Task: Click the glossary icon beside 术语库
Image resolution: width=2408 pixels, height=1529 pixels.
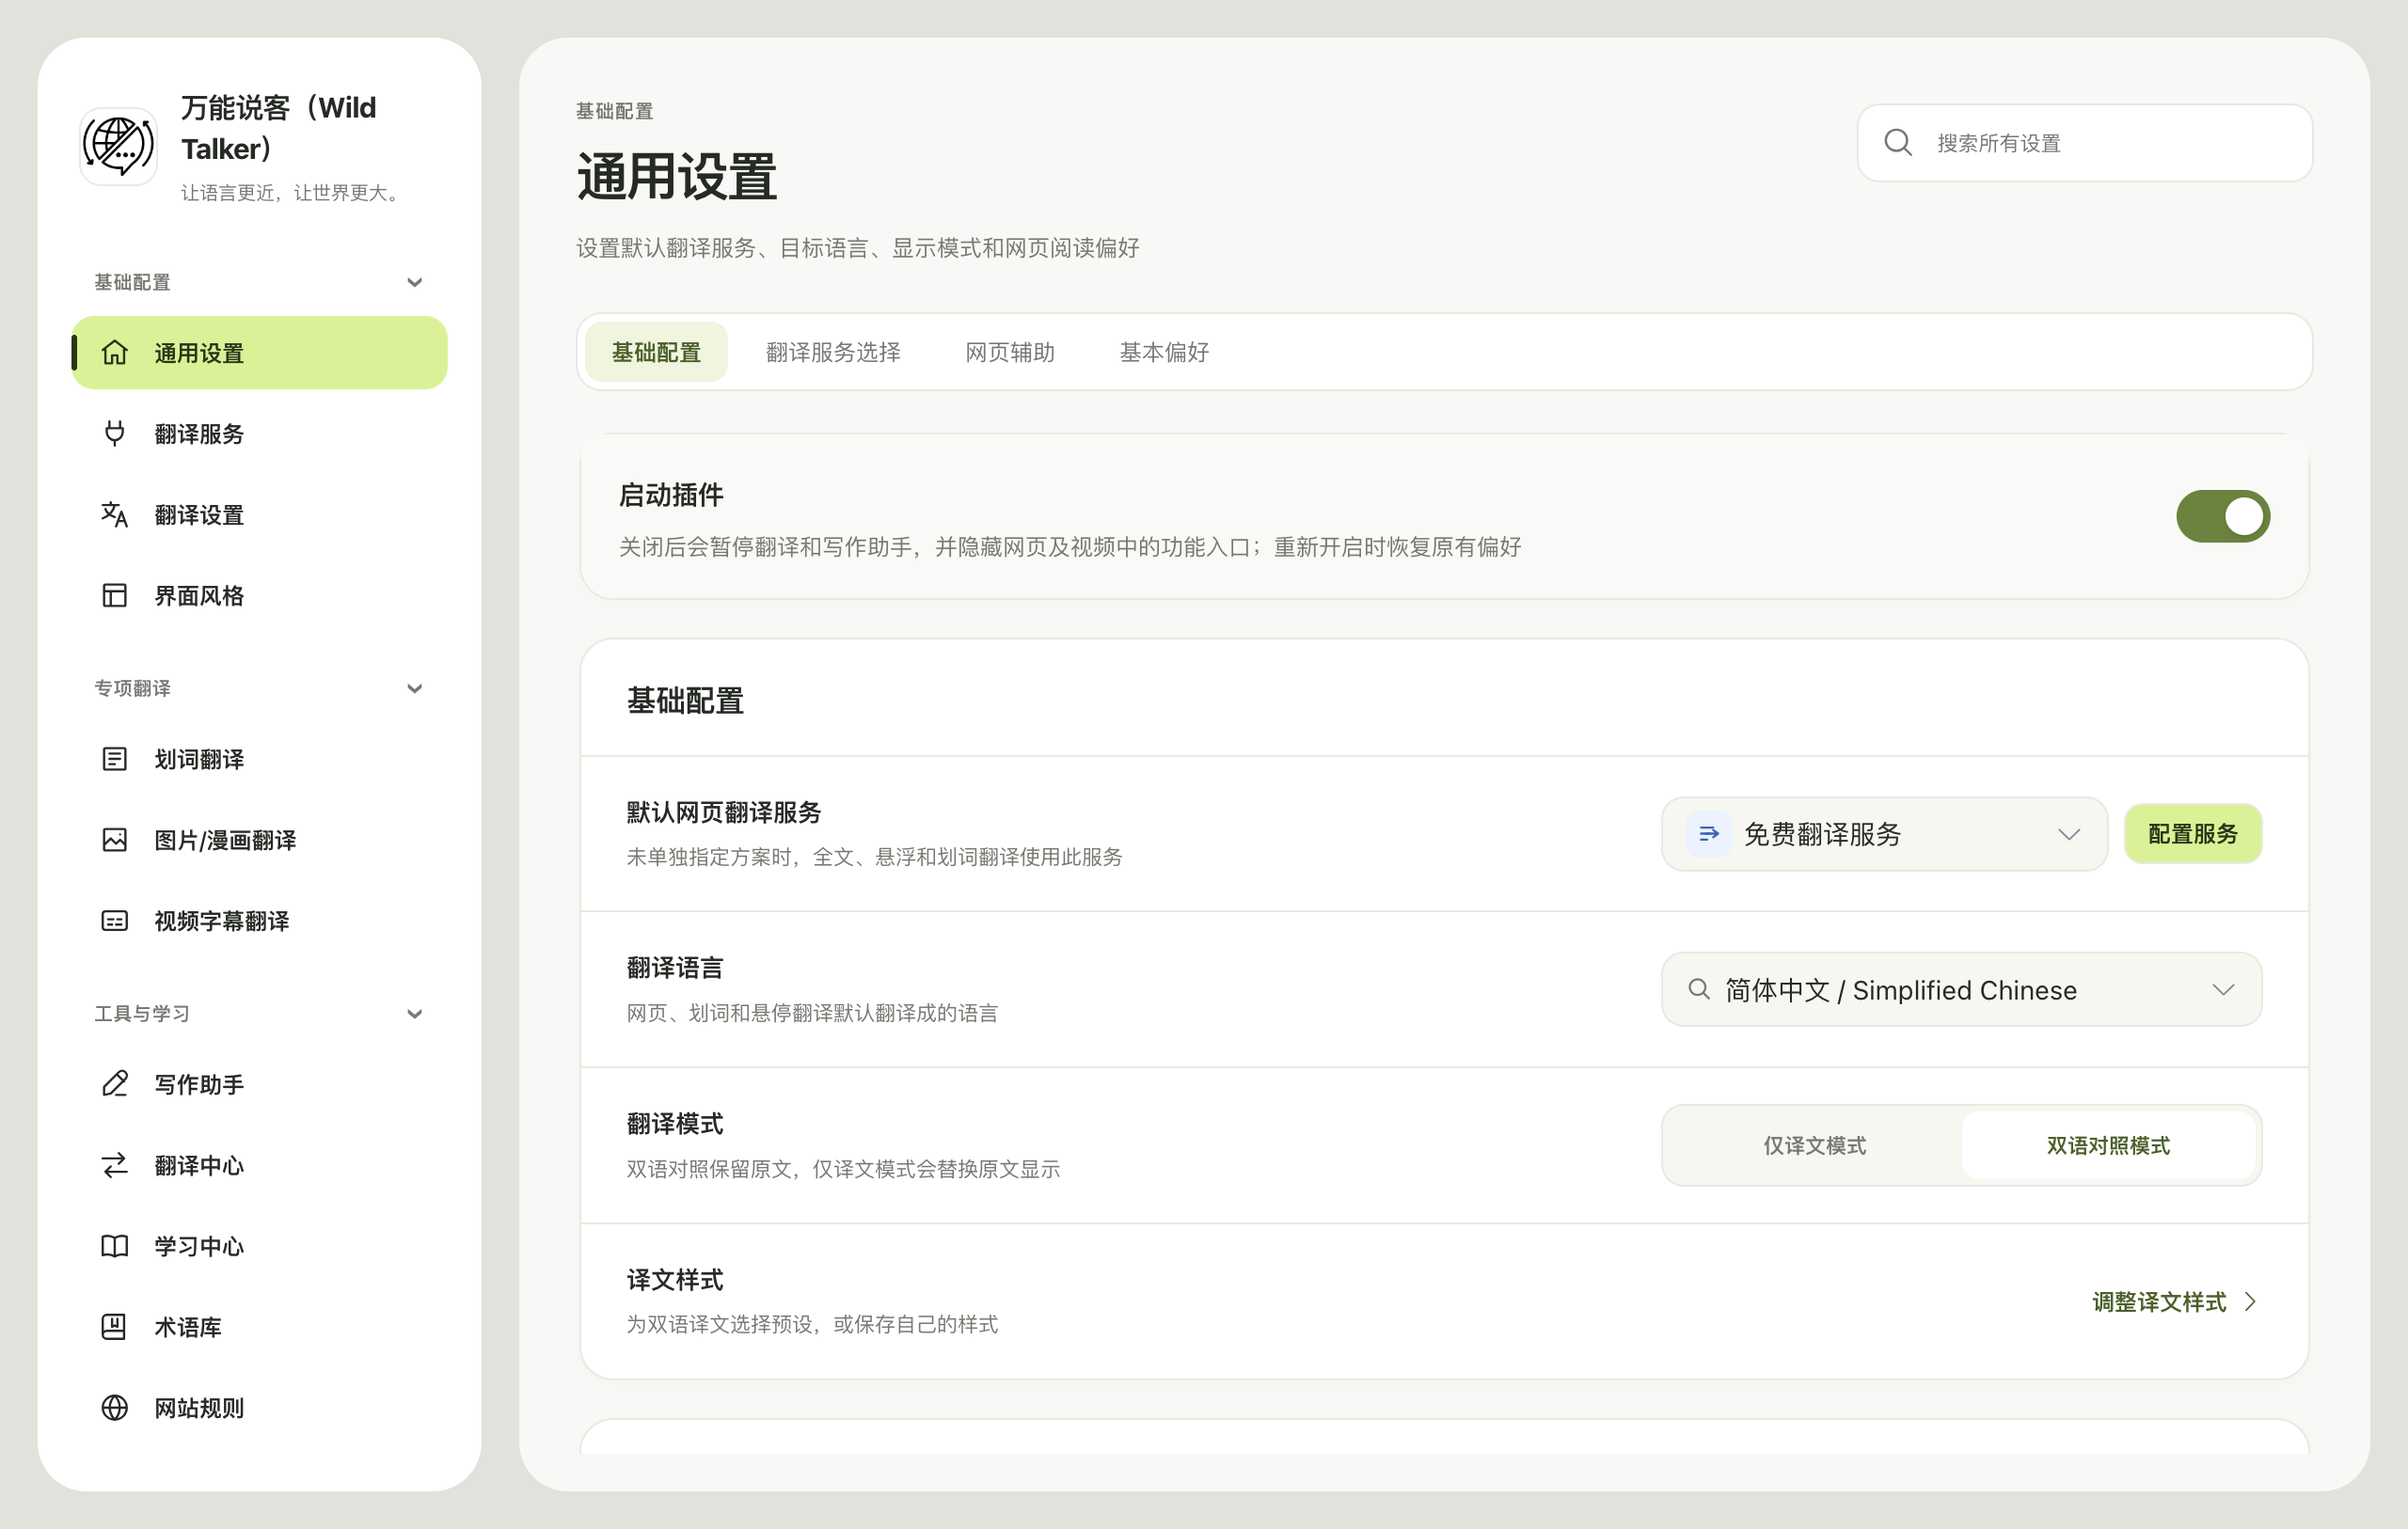Action: (115, 1326)
